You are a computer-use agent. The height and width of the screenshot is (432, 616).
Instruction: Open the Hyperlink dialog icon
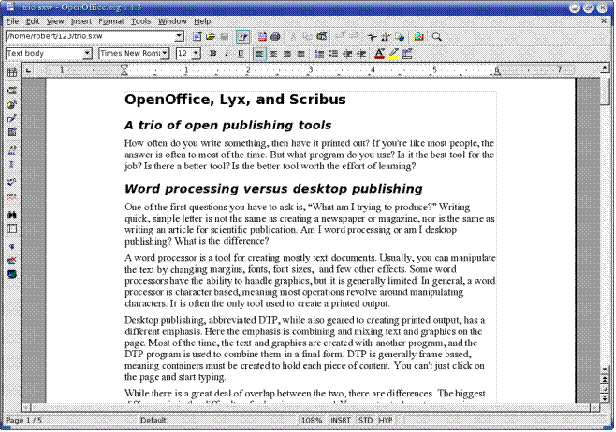pos(400,37)
